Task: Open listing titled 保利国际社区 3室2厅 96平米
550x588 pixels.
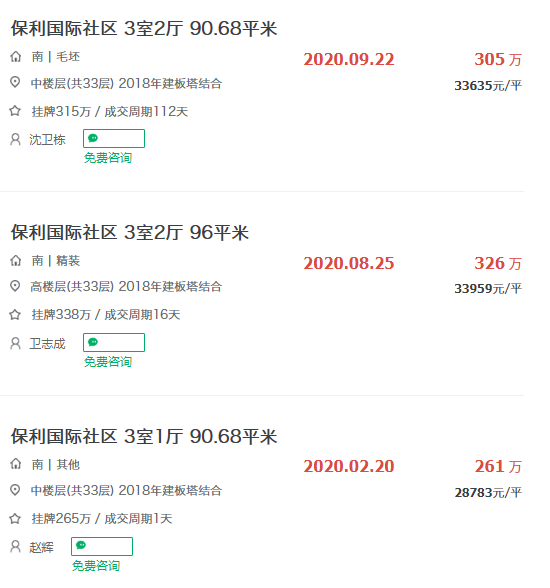Action: (x=130, y=232)
